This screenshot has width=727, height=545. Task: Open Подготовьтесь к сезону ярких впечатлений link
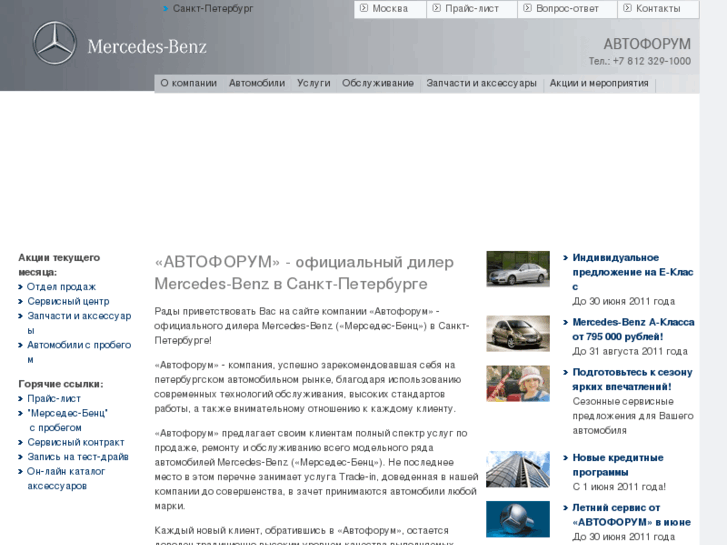[x=632, y=379]
